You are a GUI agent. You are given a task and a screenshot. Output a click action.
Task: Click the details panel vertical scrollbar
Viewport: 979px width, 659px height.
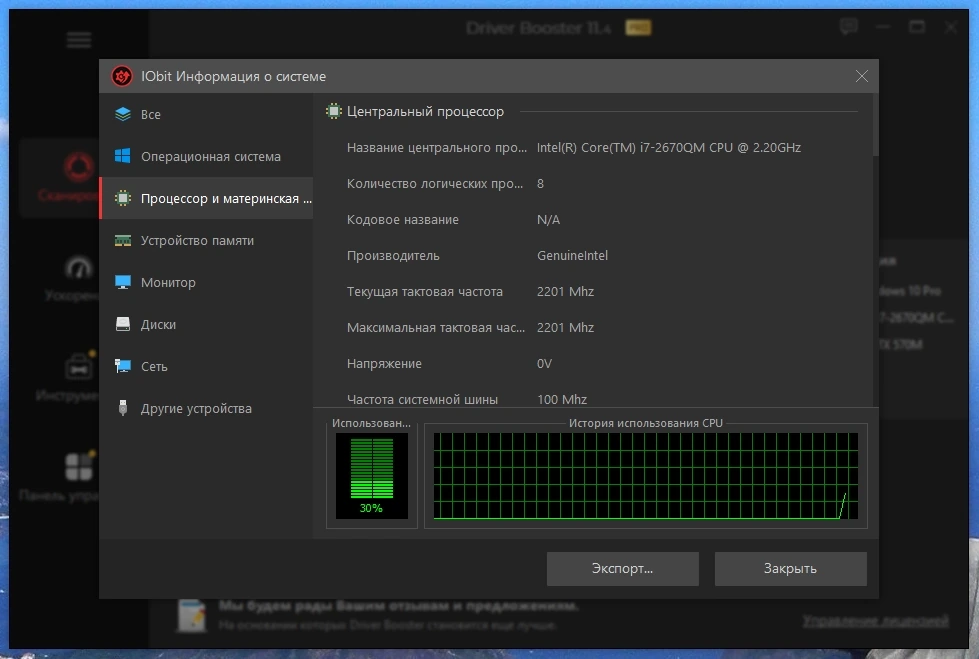875,125
